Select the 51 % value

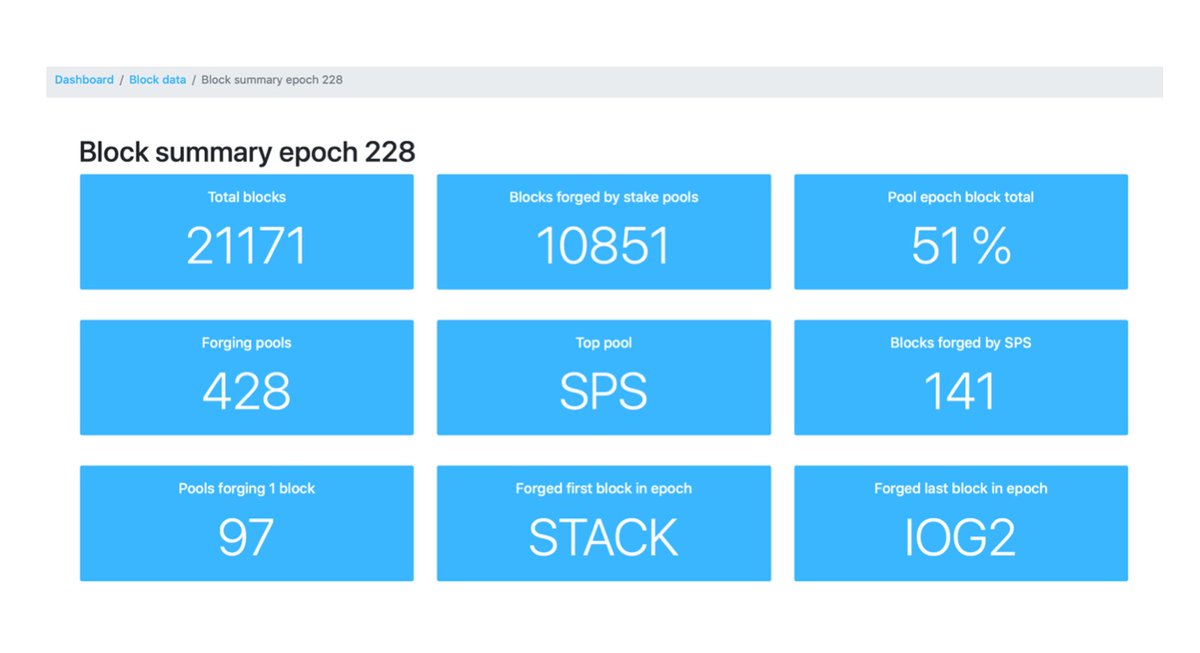click(961, 246)
